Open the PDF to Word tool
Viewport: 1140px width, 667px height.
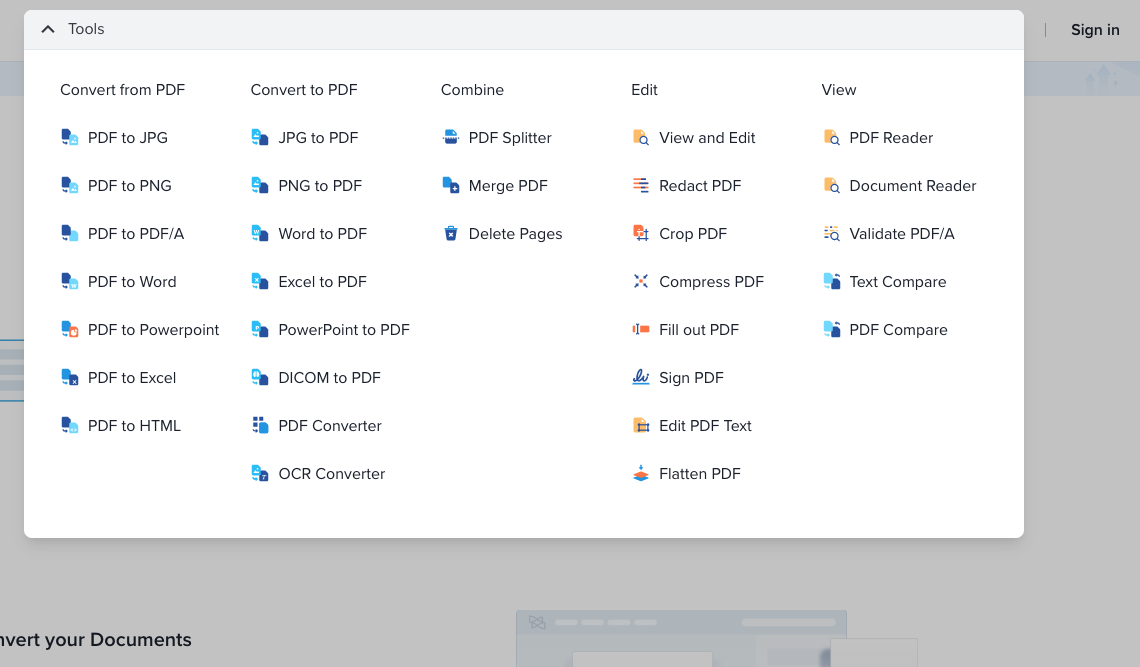[x=131, y=282]
